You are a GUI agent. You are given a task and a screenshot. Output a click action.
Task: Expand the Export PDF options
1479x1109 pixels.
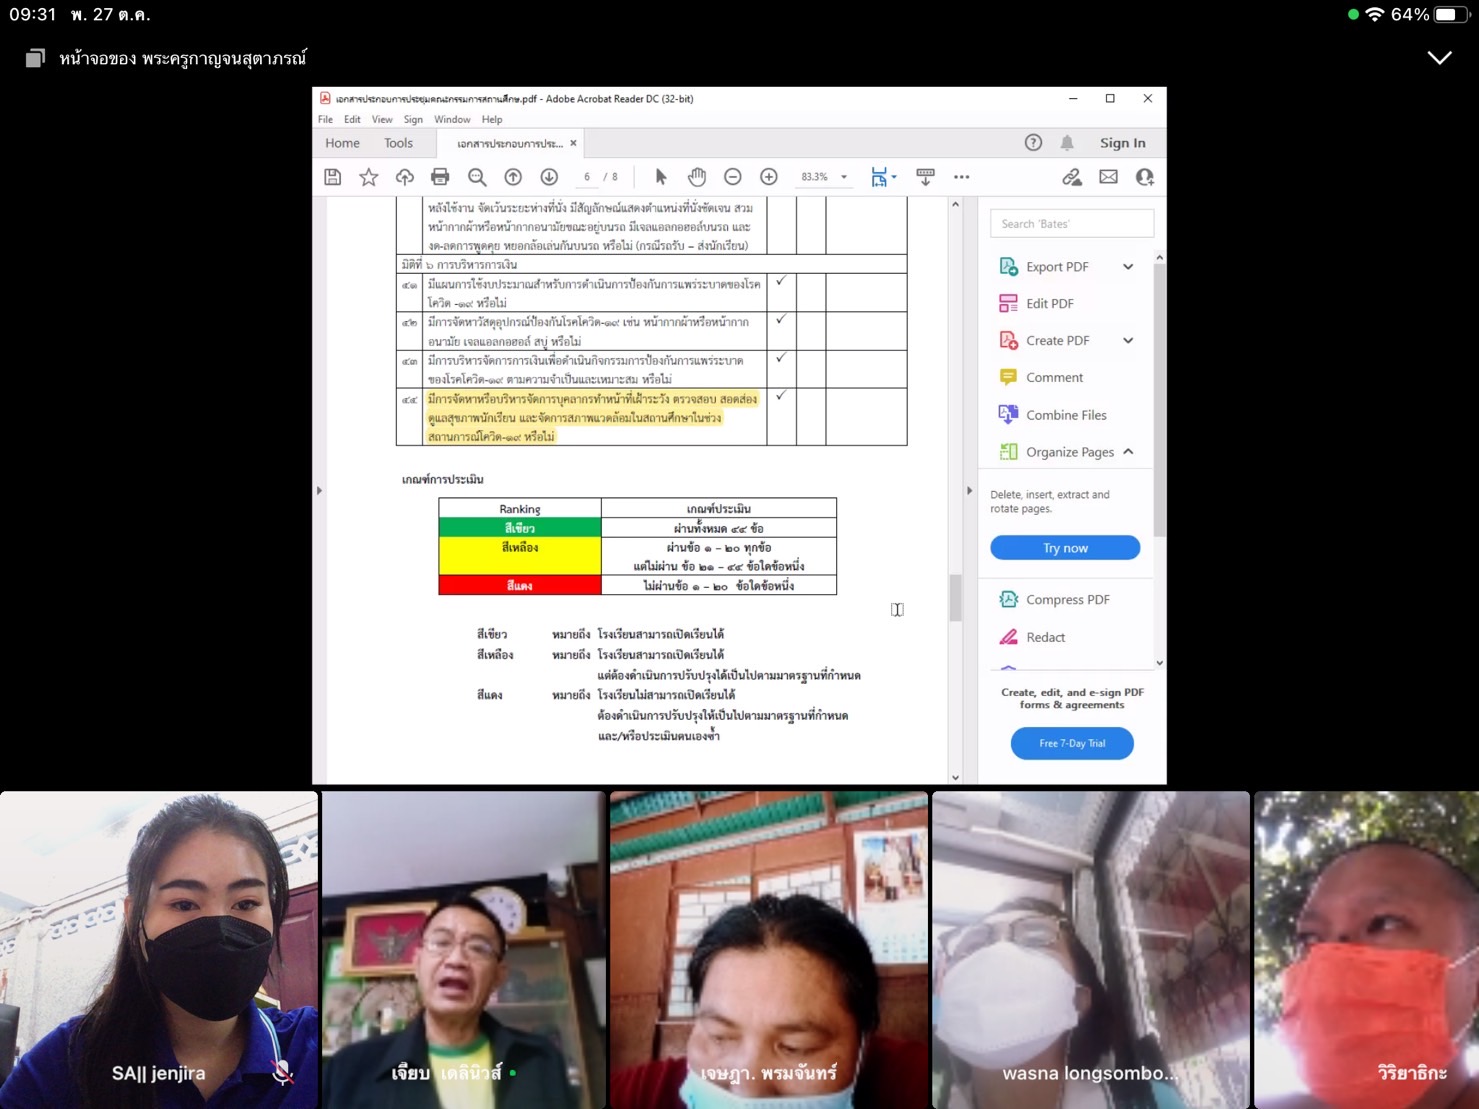[1128, 267]
